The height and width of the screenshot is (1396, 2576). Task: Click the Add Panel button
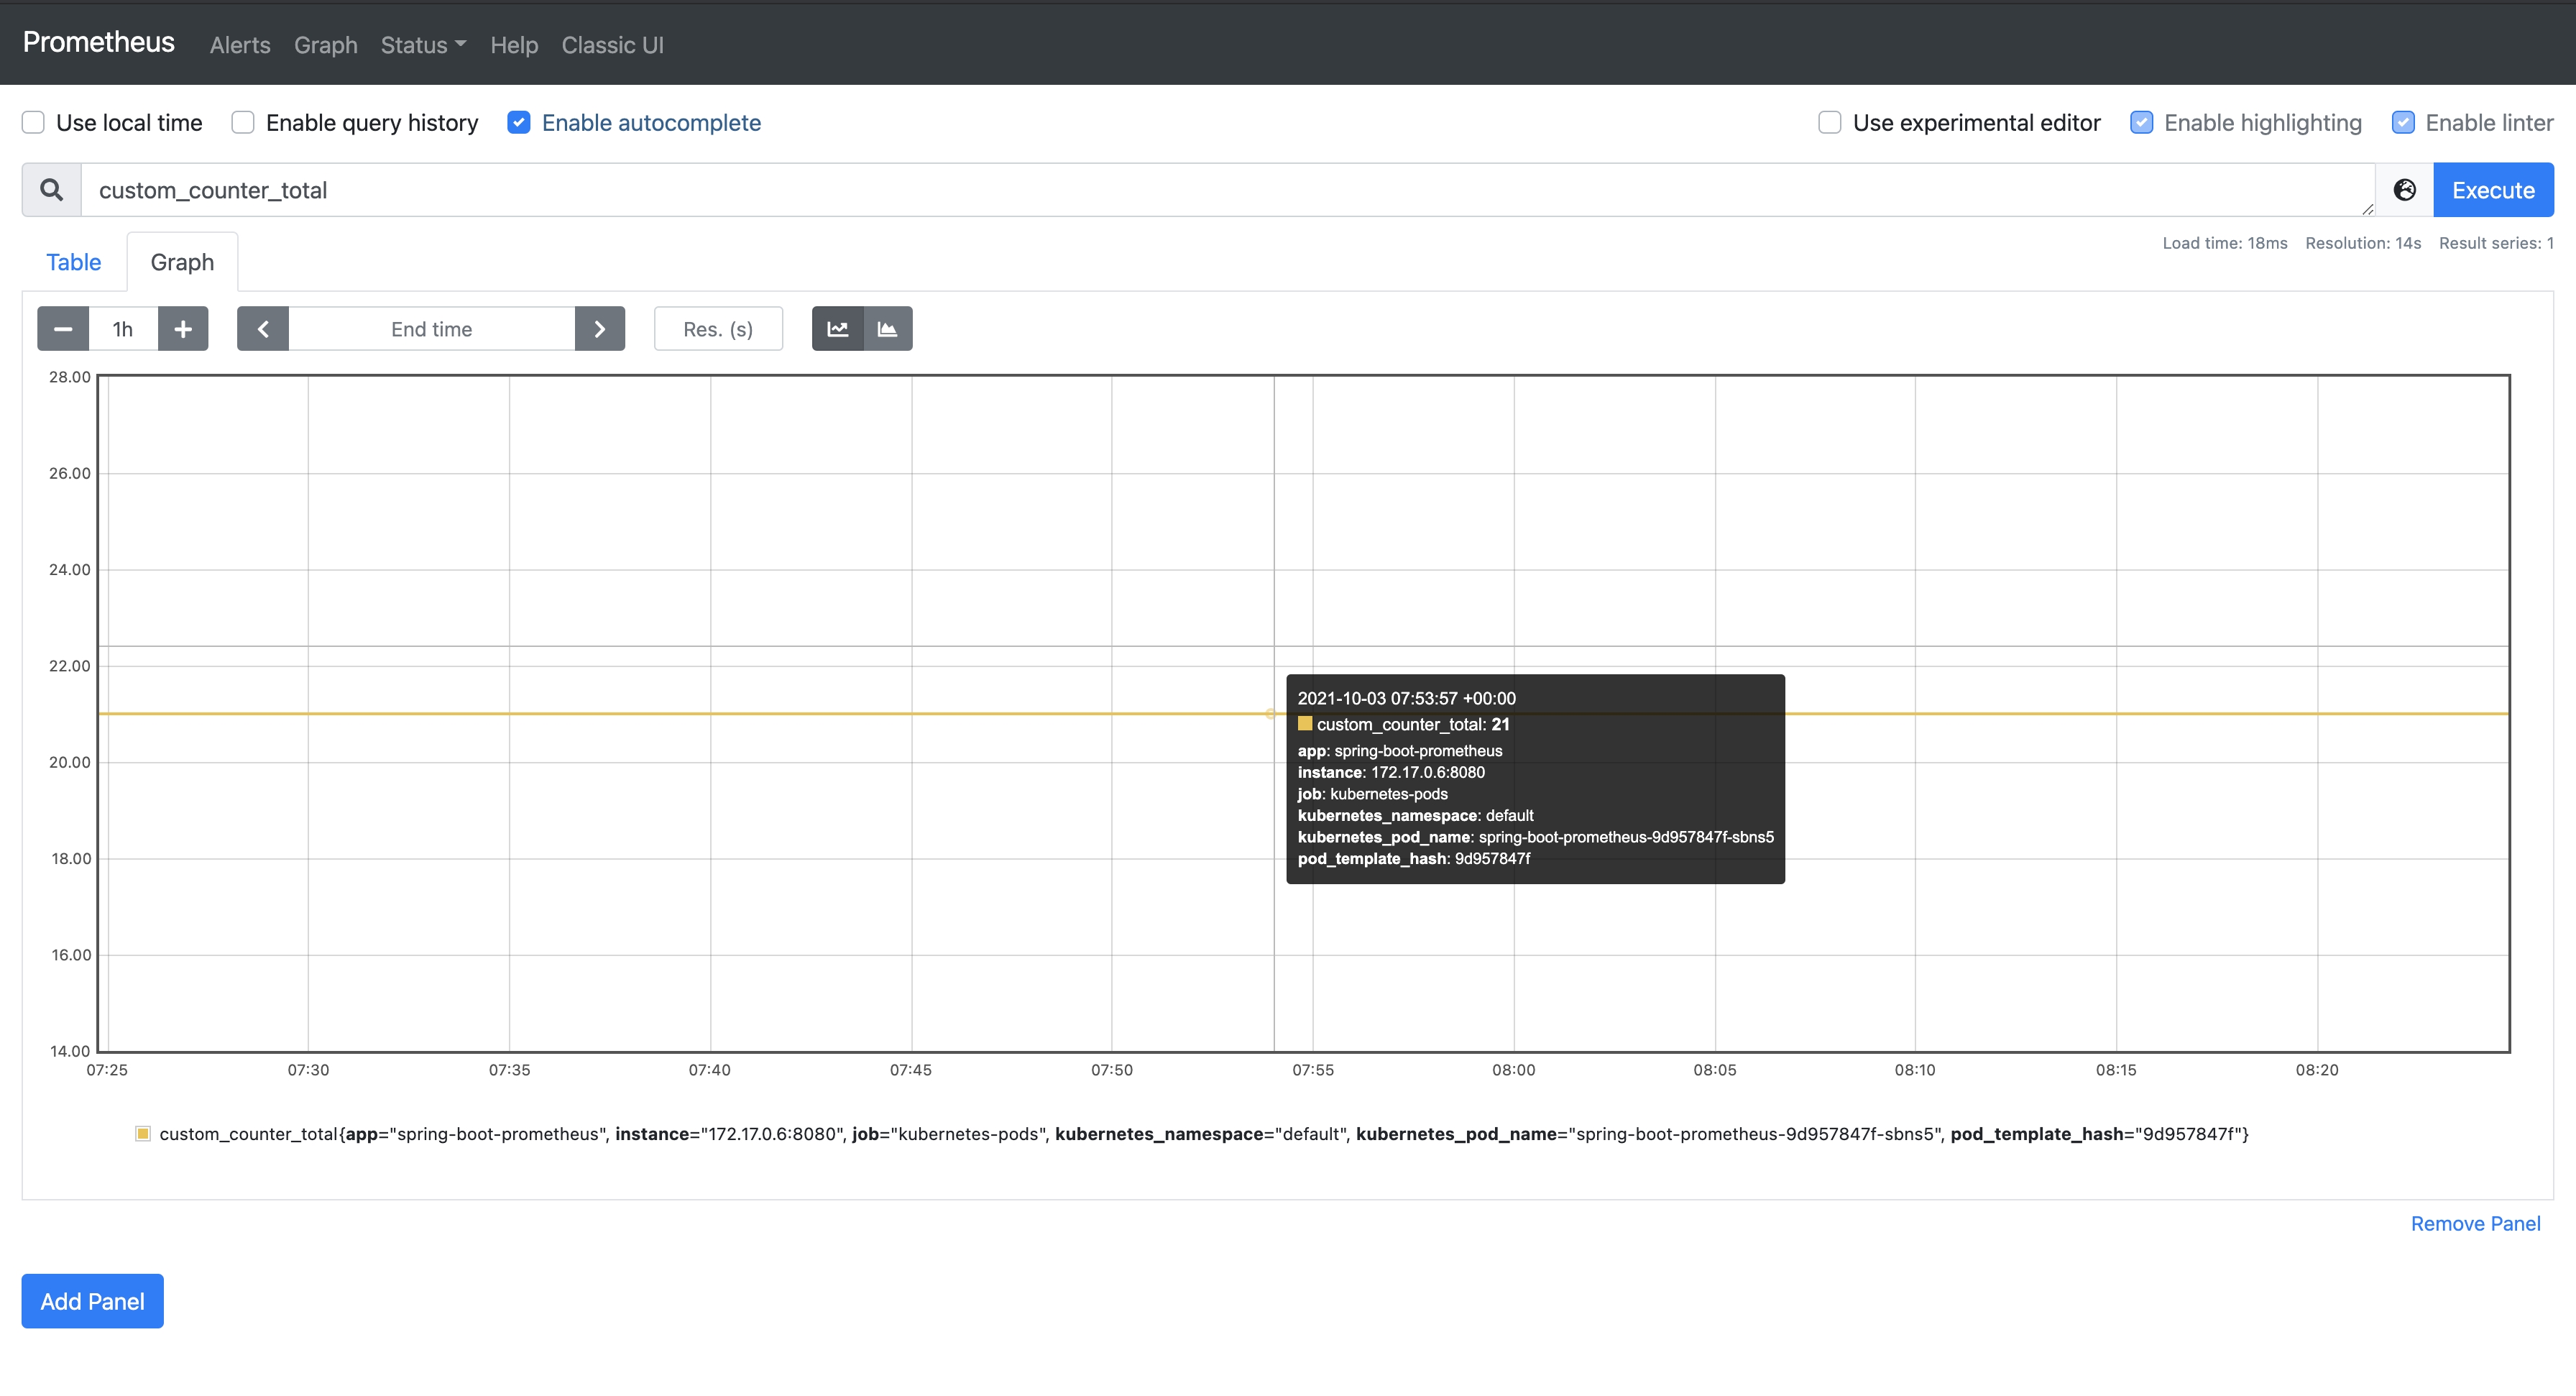tap(91, 1301)
